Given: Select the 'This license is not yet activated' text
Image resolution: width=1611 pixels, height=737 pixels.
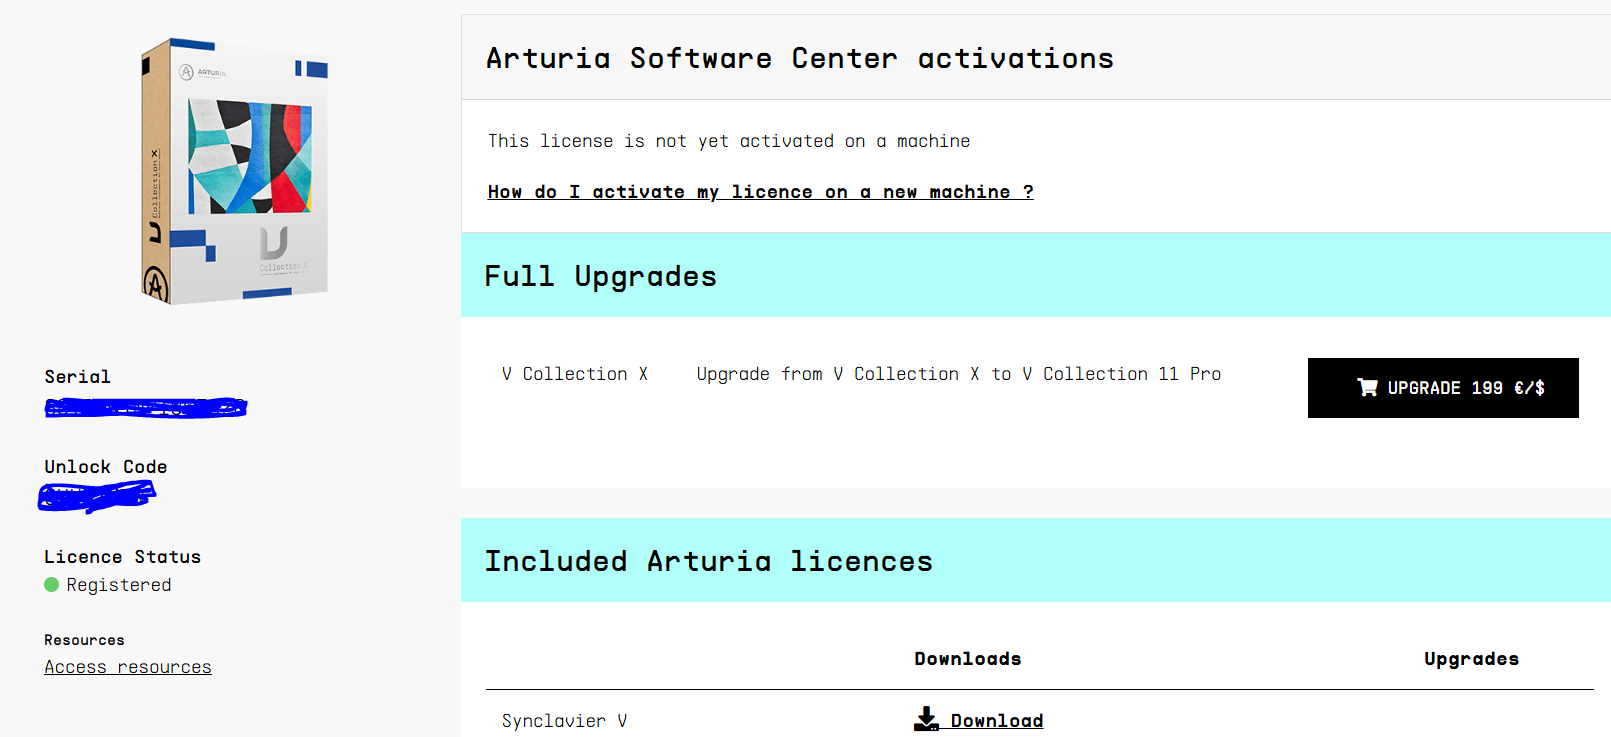Looking at the screenshot, I should point(729,141).
